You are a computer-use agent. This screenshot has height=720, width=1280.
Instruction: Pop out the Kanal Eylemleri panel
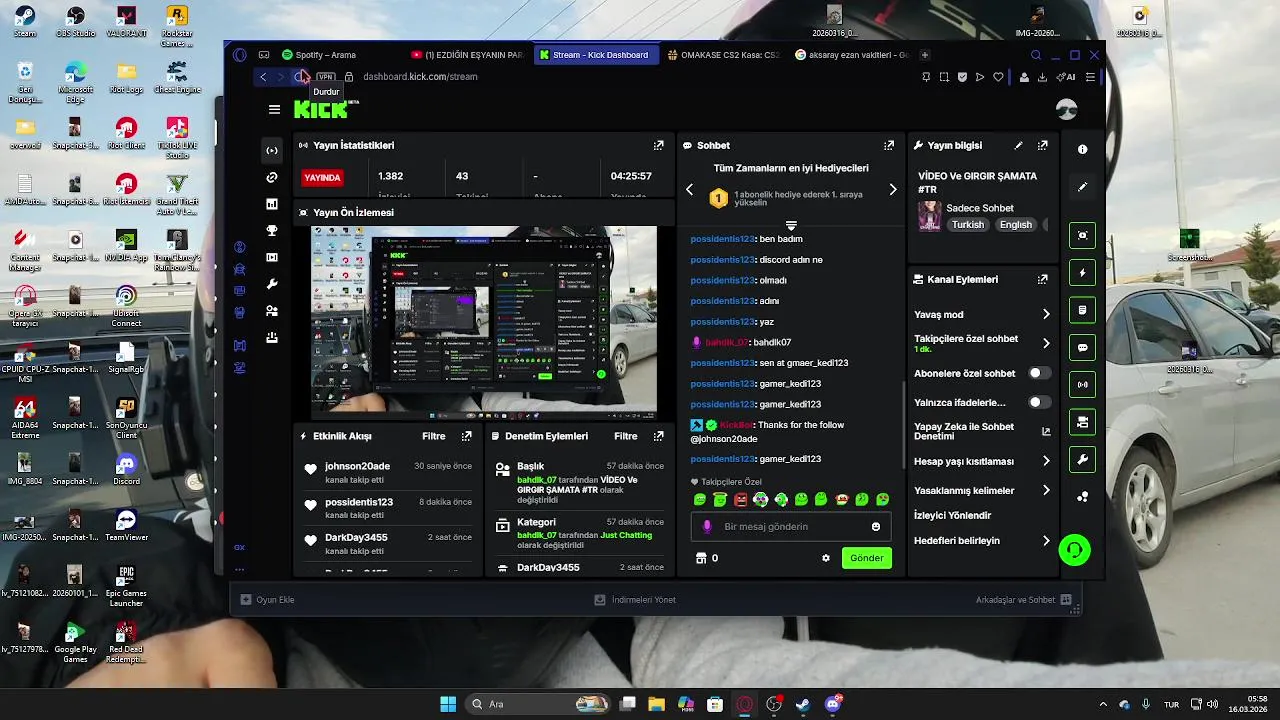click(1042, 280)
